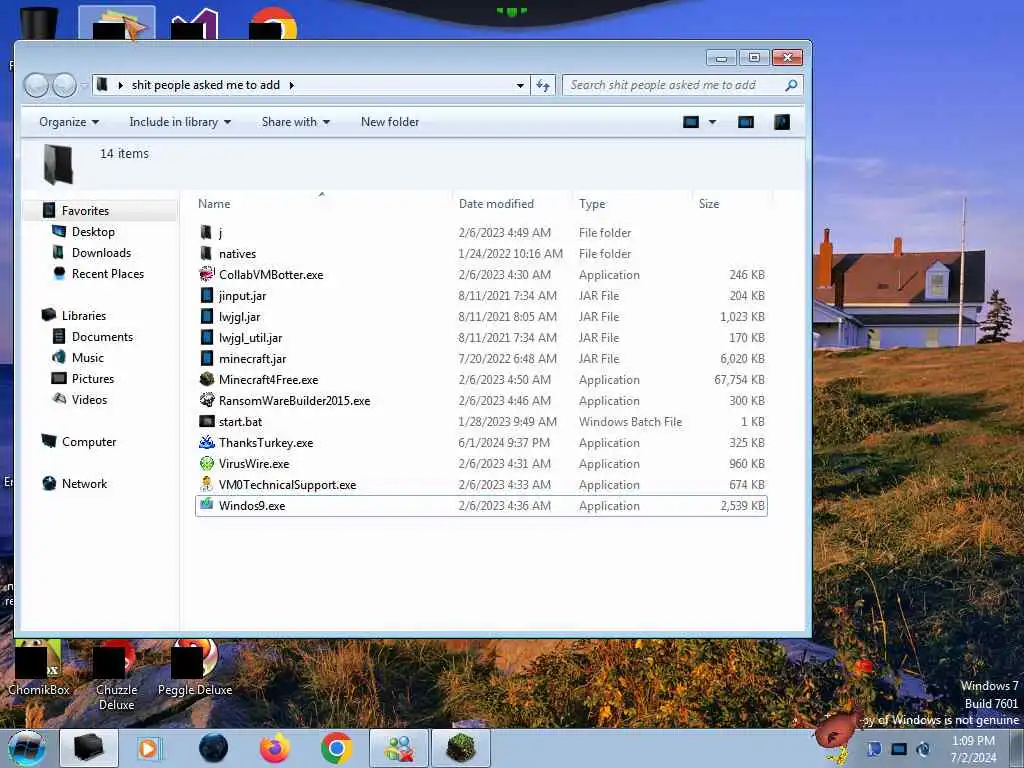Select VM0TechnicalSupport.exe icon

(206, 484)
